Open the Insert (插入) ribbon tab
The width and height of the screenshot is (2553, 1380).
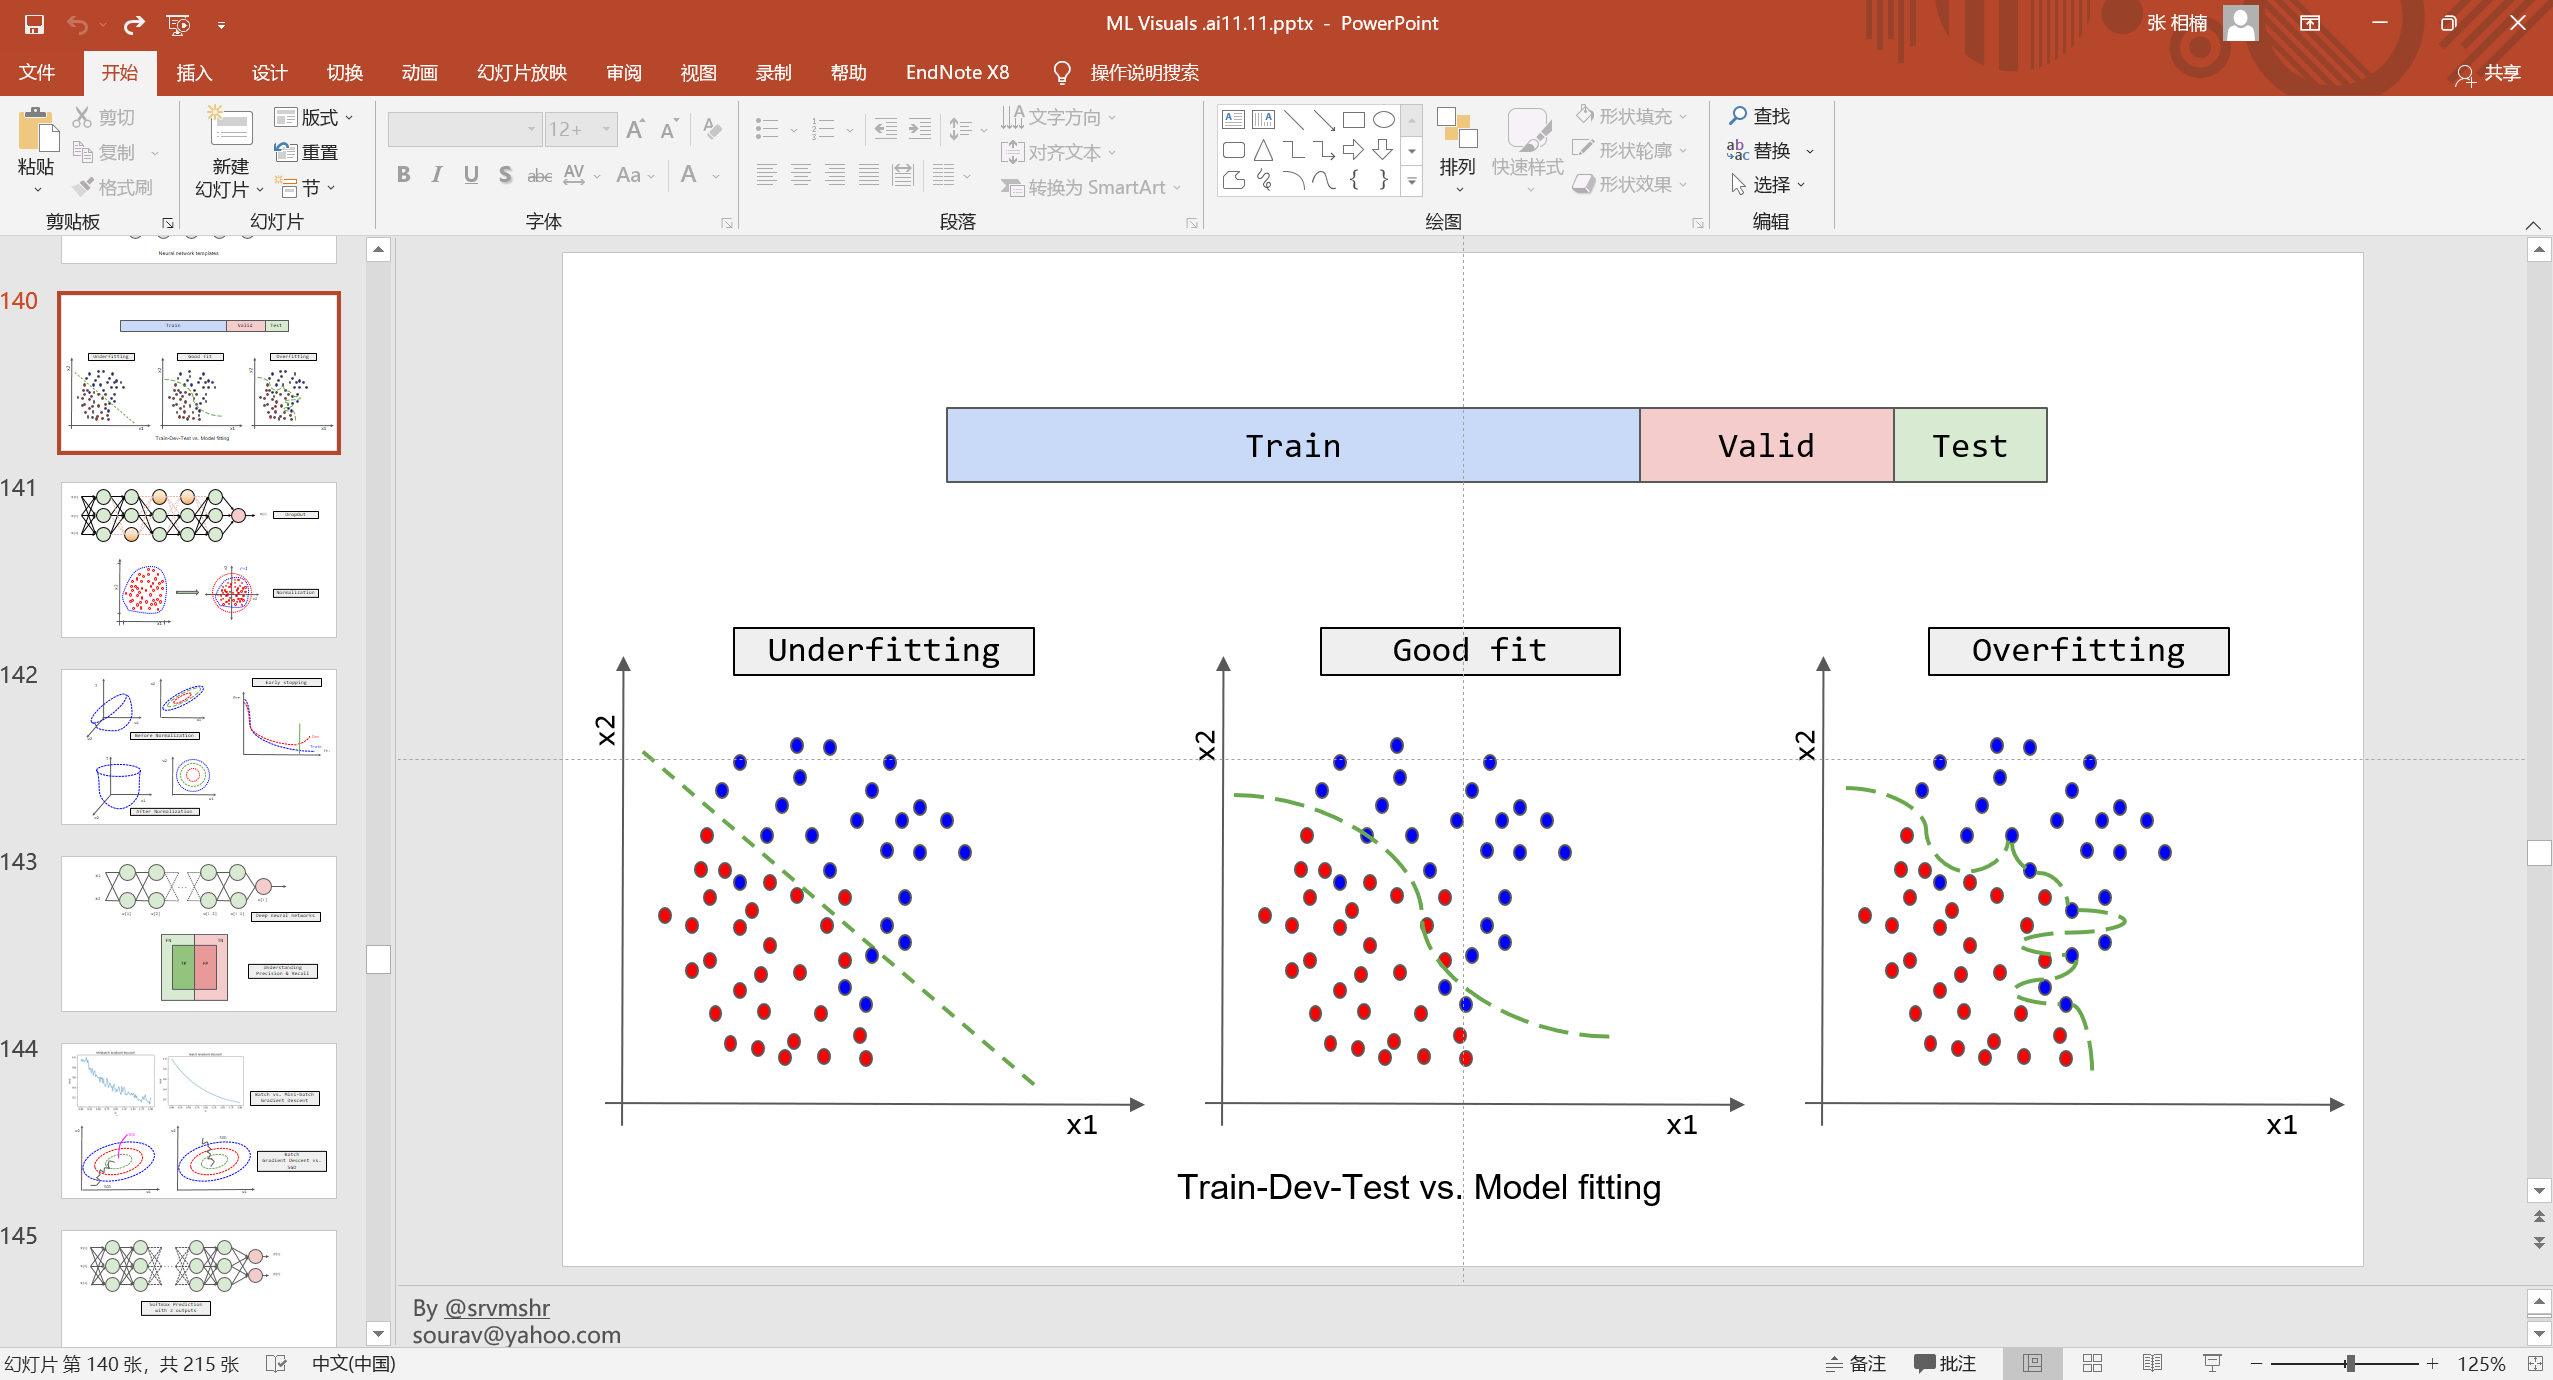[x=194, y=73]
